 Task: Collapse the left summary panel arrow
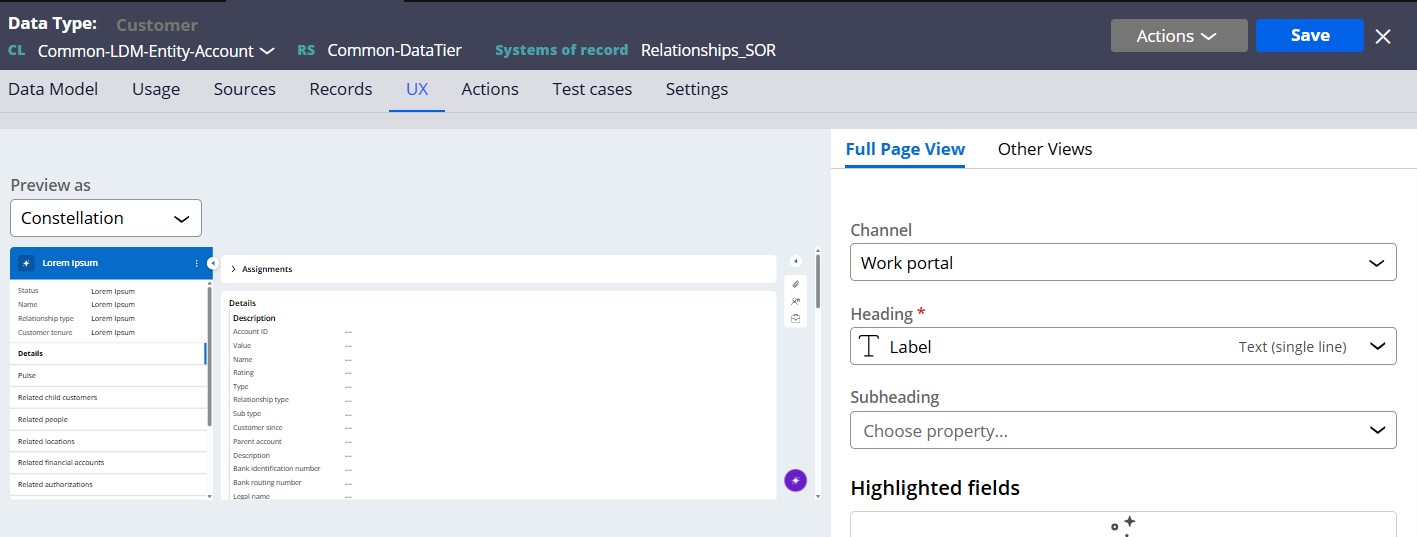click(x=213, y=263)
